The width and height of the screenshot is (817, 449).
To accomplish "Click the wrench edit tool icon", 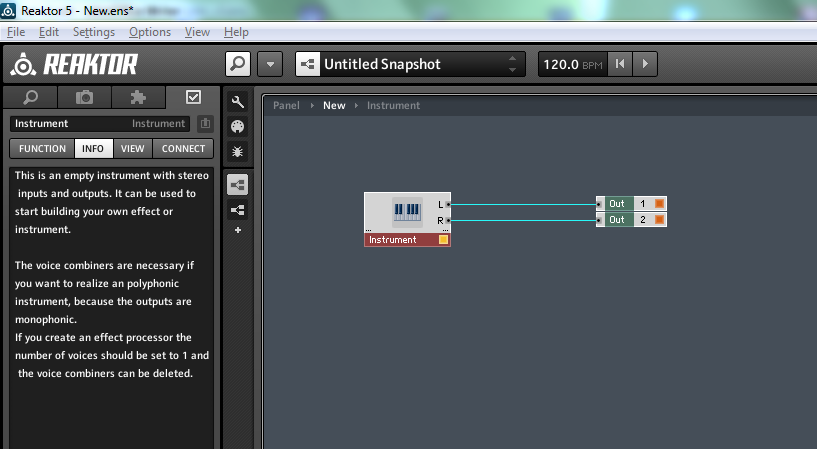I will coord(238,102).
